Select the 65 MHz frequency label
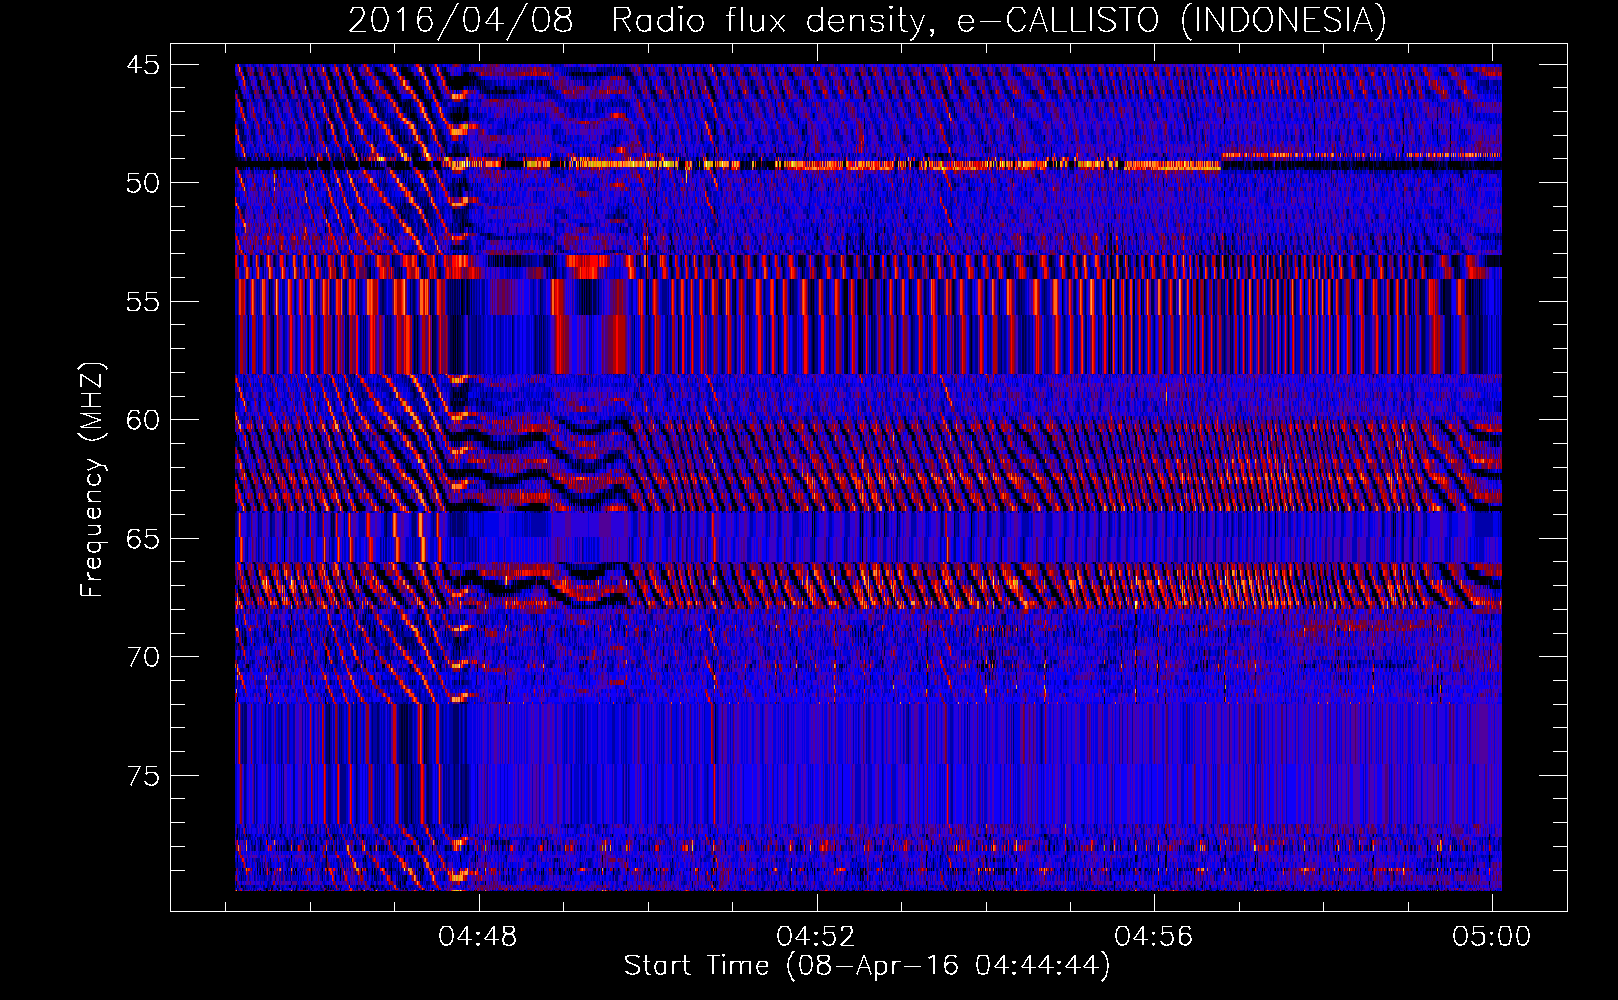 (142, 539)
